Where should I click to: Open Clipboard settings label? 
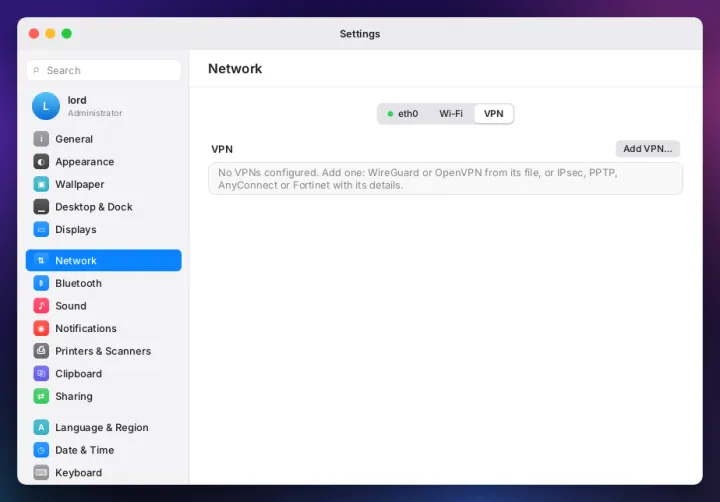(x=79, y=374)
